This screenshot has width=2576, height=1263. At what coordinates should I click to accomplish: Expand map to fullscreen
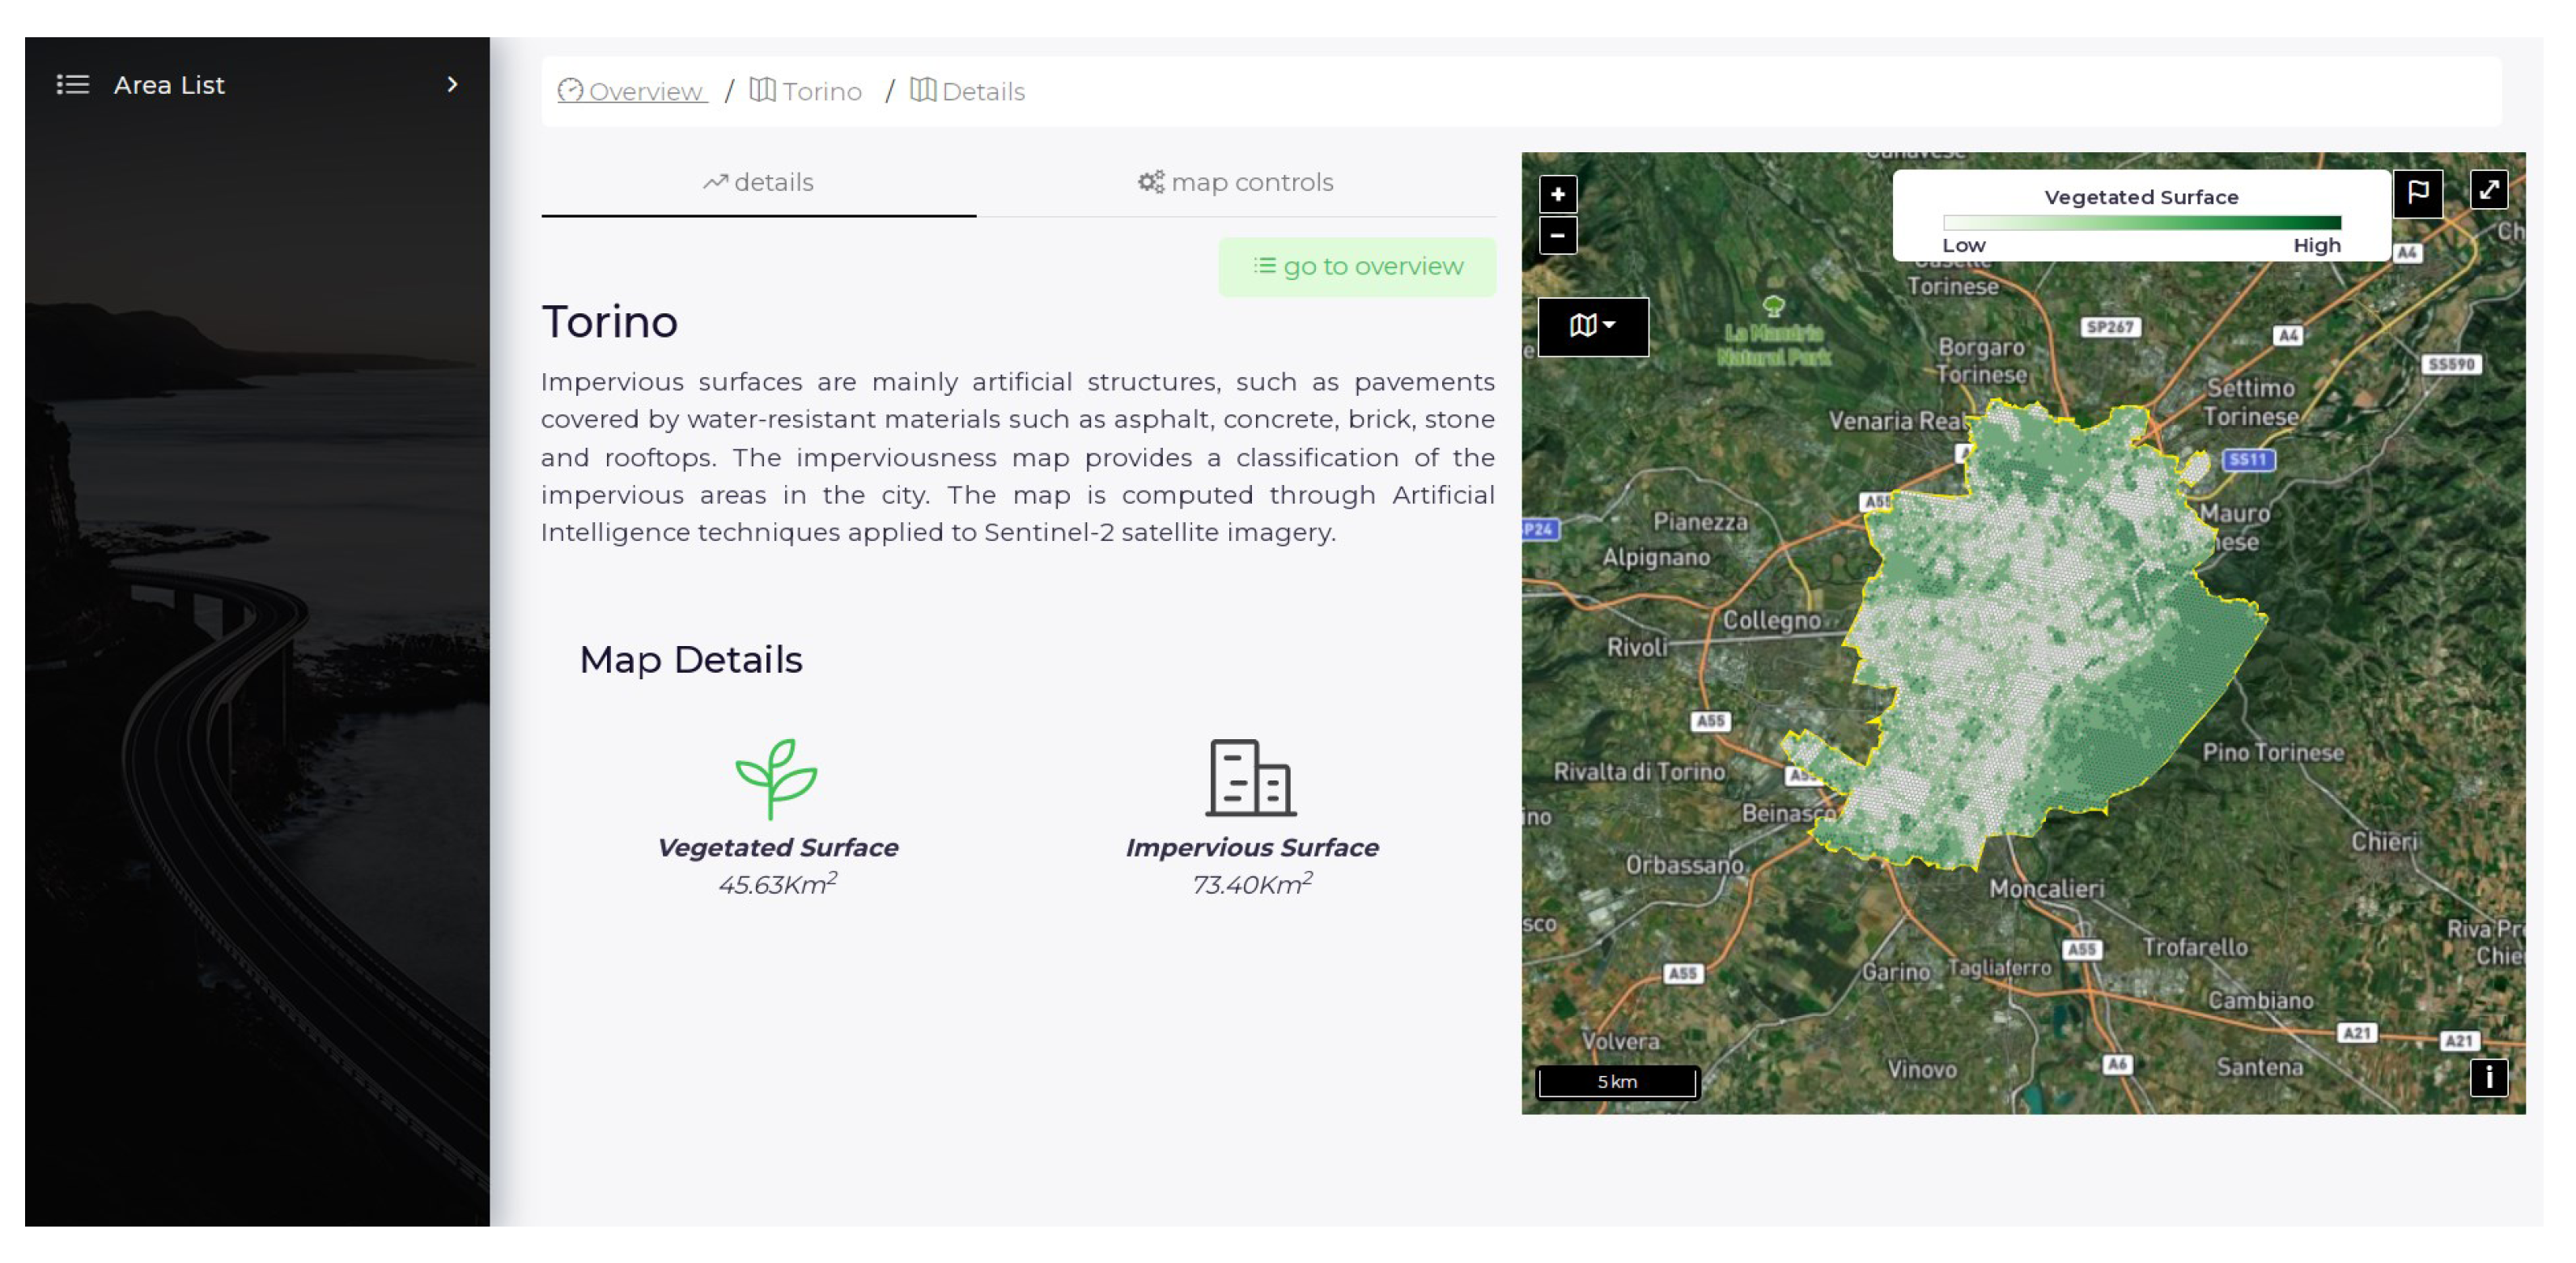point(2488,189)
